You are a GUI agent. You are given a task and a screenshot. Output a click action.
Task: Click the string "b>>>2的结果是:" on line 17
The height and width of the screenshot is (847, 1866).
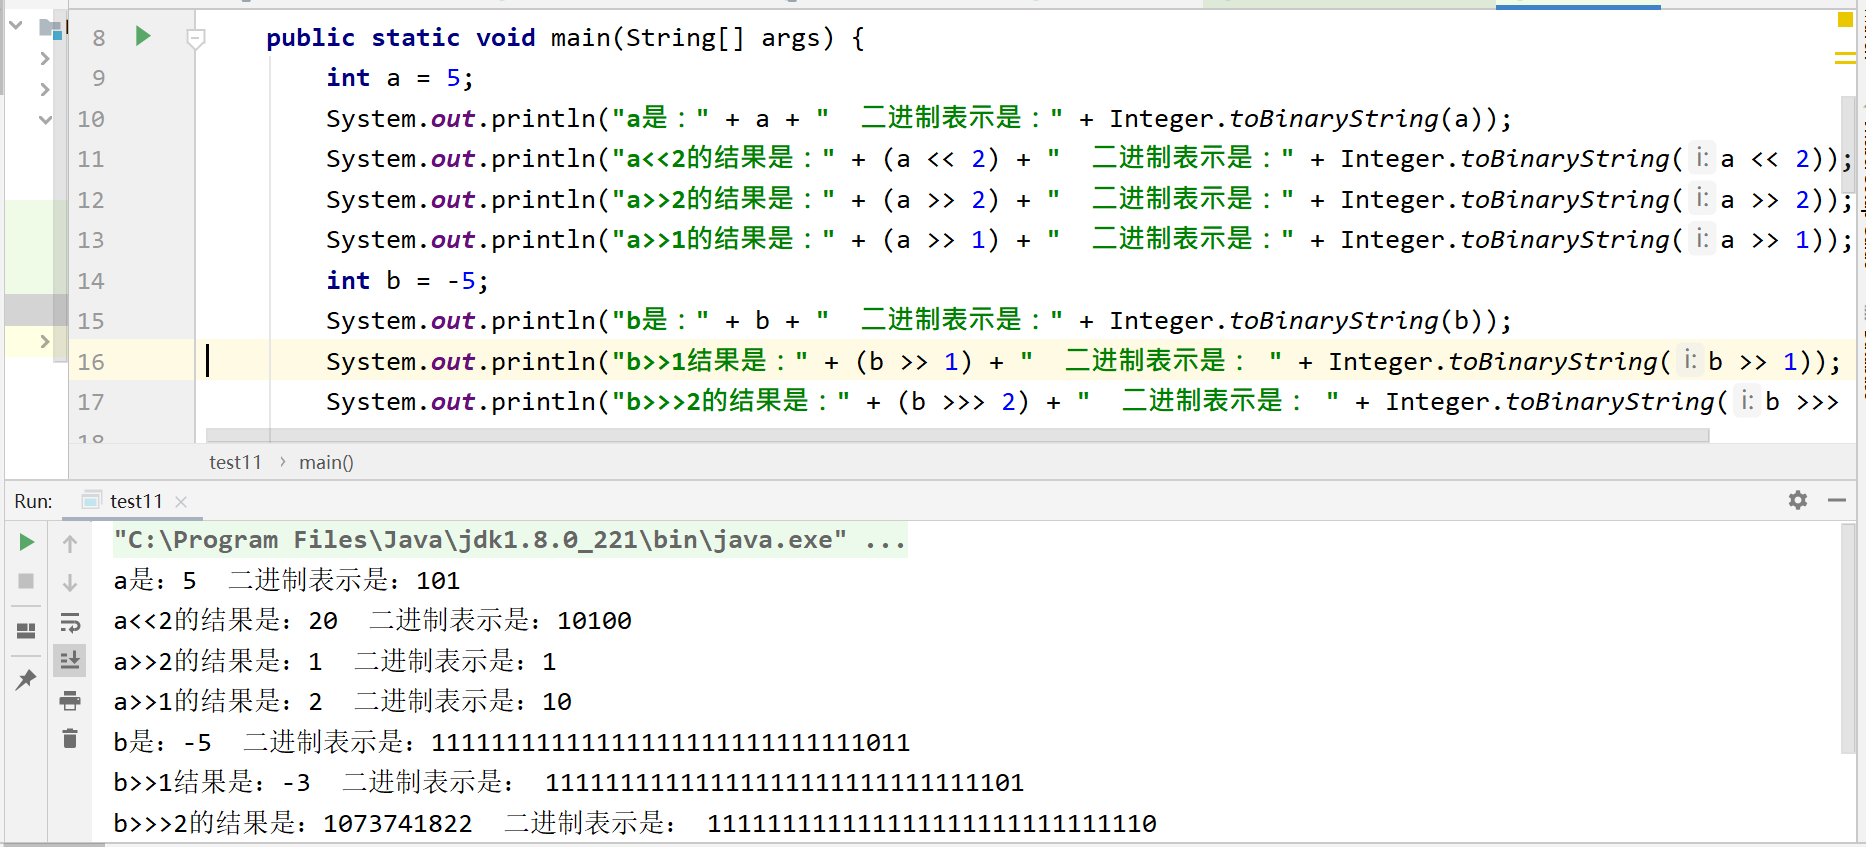coord(731,401)
